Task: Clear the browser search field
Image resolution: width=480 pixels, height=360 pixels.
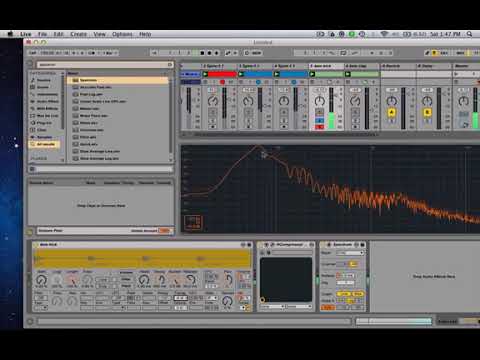Action: (169, 64)
